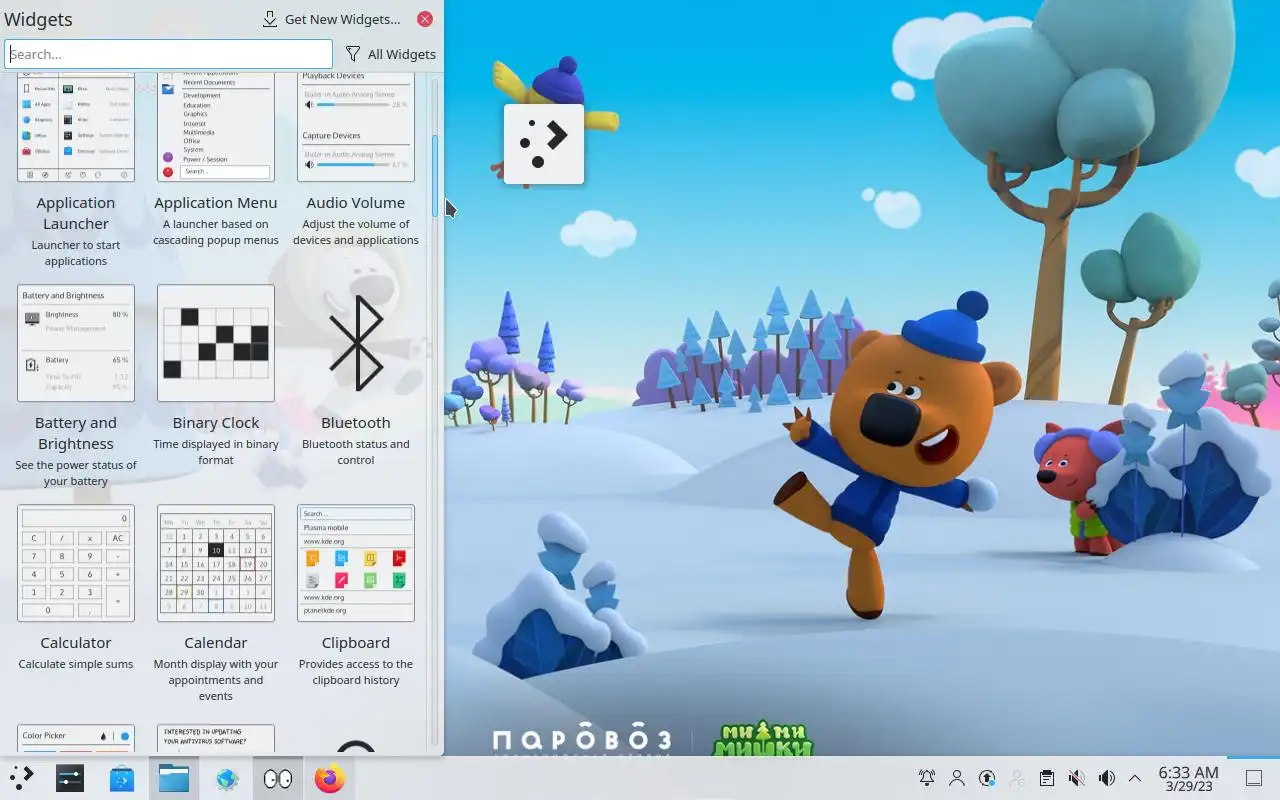Expand hidden system tray icons arrow

point(1135,778)
